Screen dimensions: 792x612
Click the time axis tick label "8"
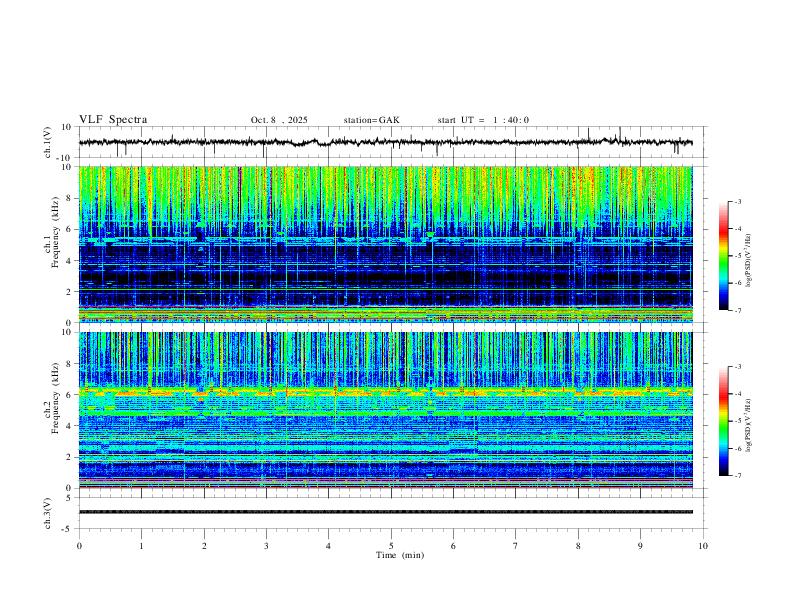(x=578, y=546)
